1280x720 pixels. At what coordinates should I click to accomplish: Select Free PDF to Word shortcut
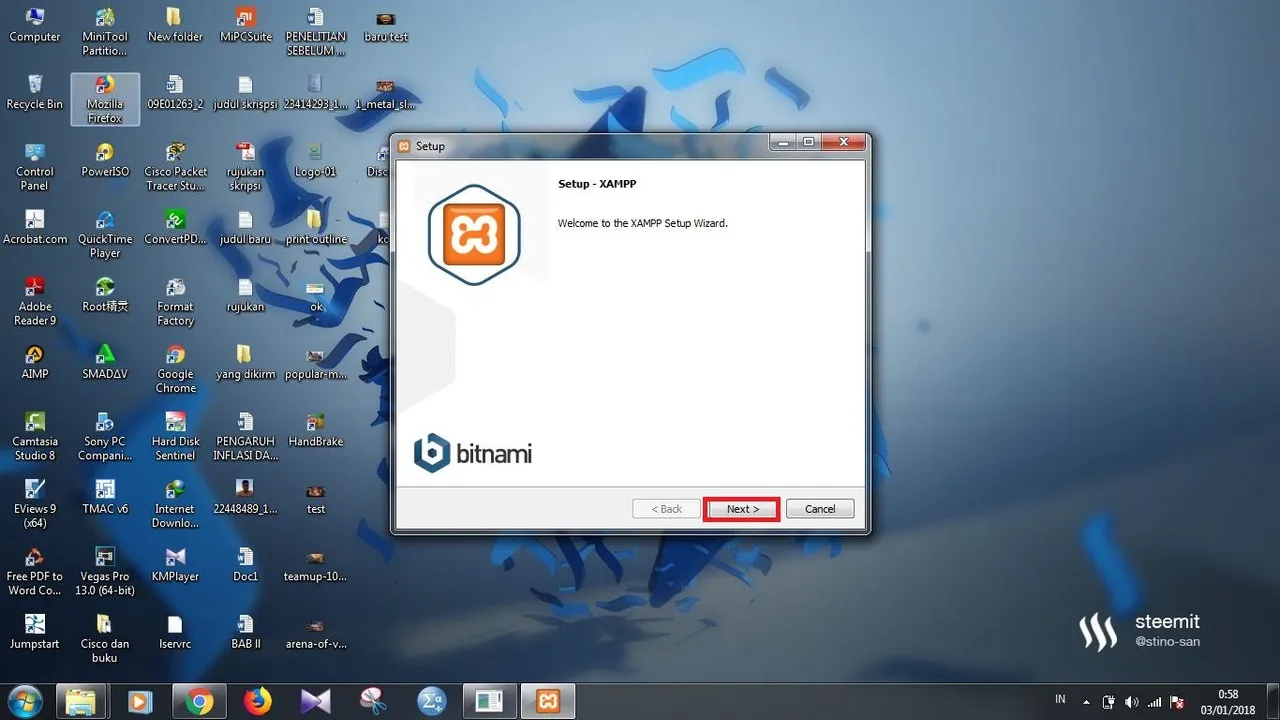click(x=35, y=572)
